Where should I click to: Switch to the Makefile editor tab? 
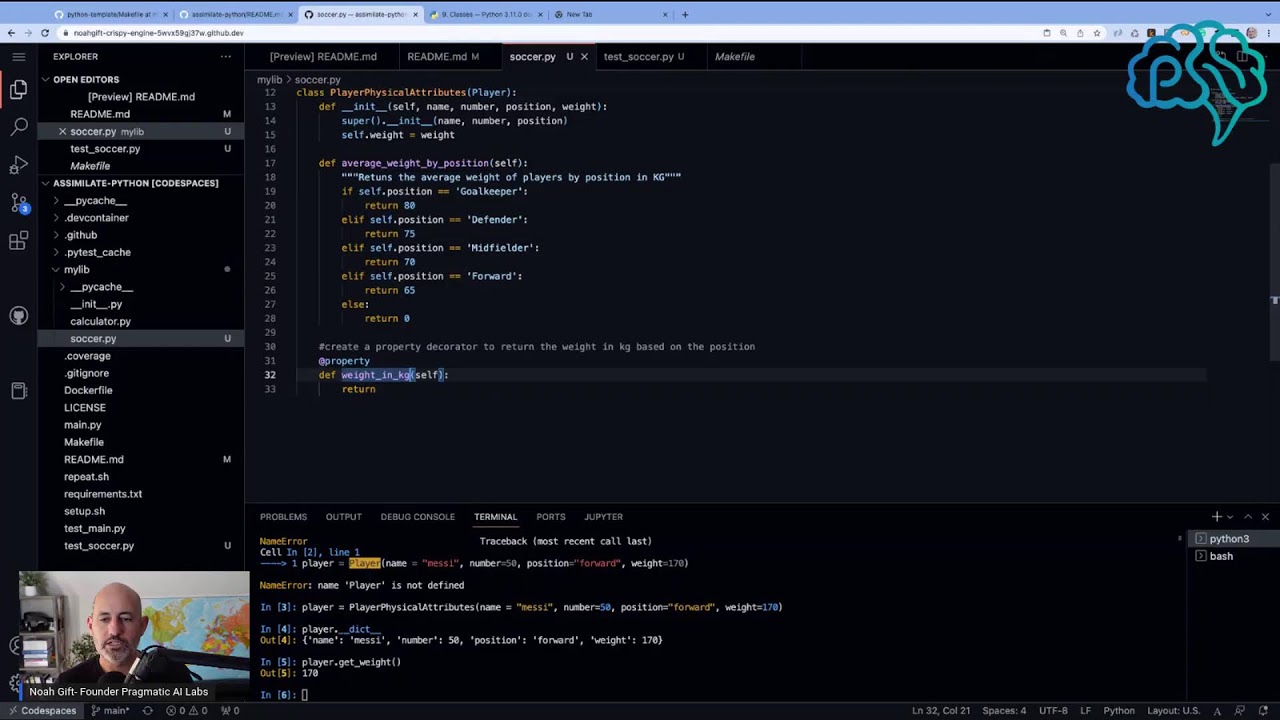pos(735,57)
